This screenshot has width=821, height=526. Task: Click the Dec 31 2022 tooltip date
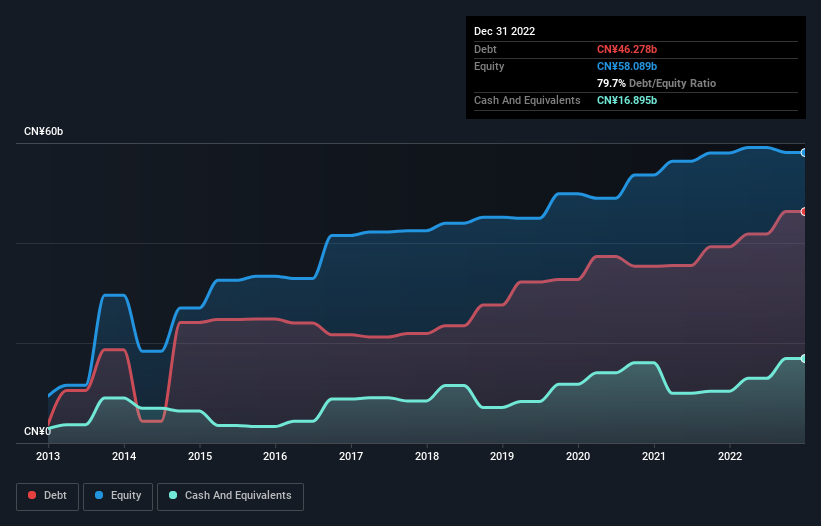505,31
